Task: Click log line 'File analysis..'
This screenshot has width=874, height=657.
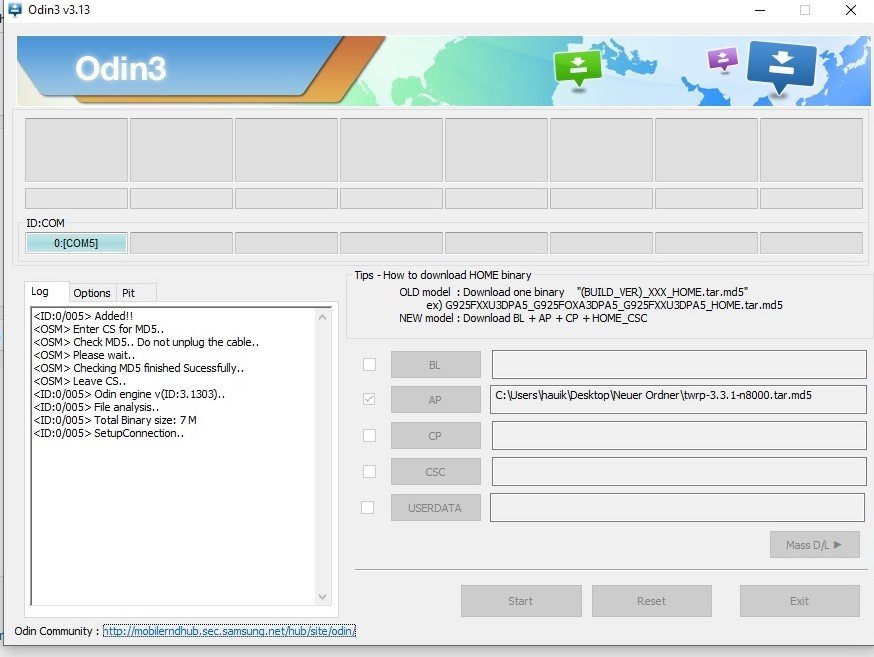Action: [96, 407]
